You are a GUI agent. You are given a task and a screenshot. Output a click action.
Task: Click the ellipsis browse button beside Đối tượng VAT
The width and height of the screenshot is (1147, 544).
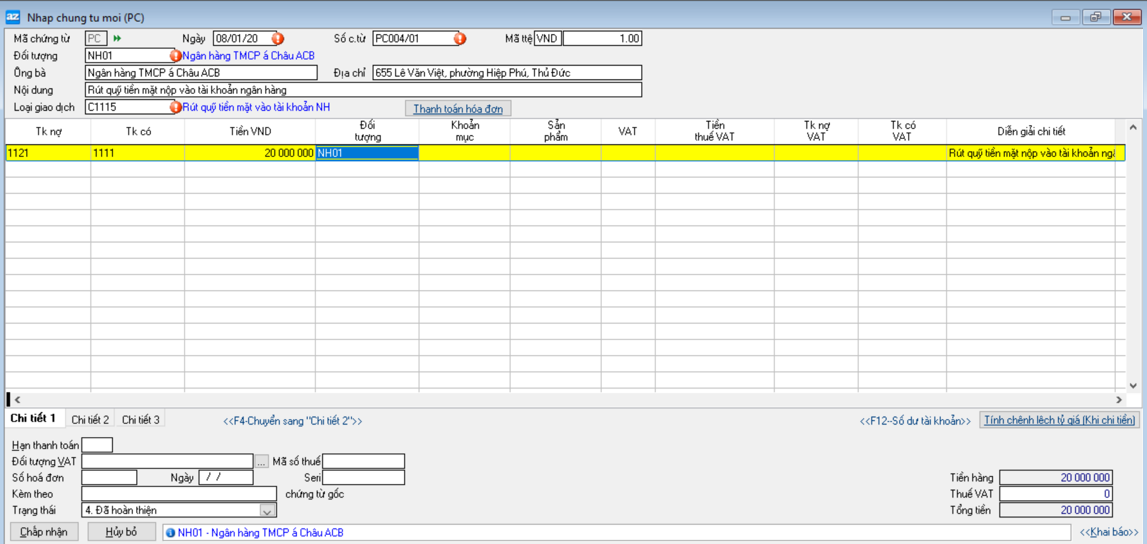(x=262, y=462)
